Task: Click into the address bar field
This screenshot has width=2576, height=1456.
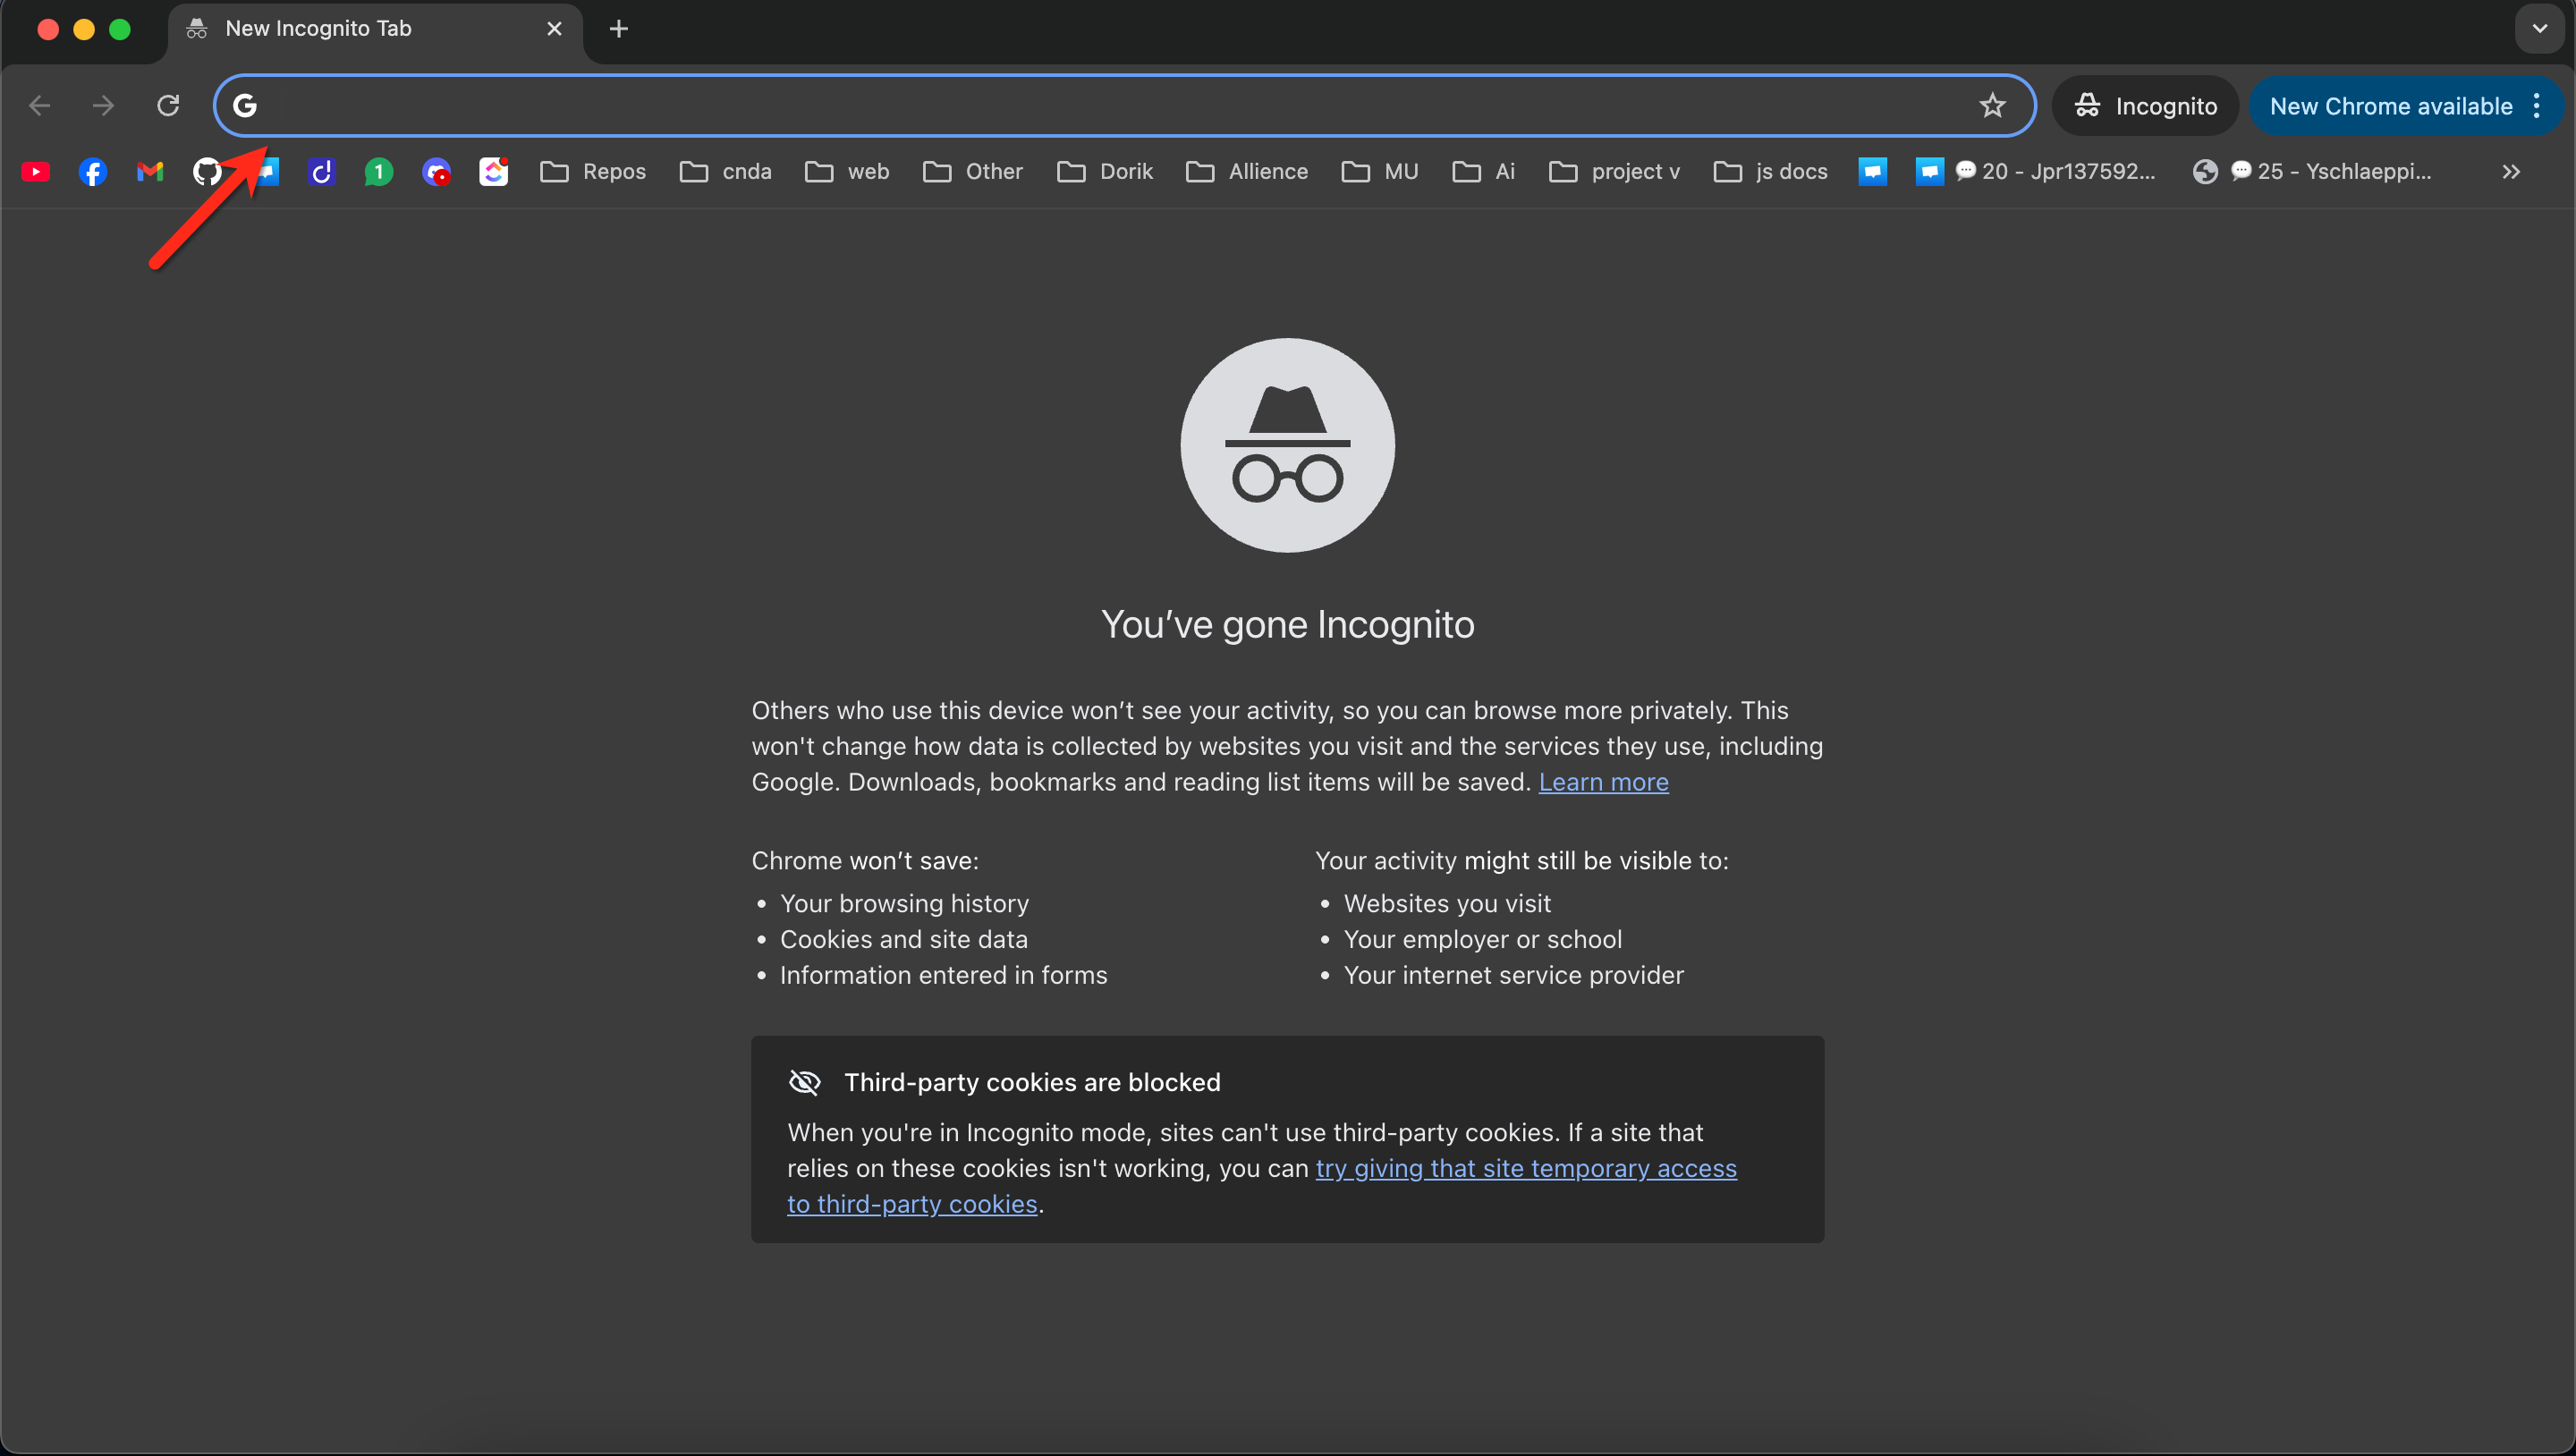Action: [x=1100, y=105]
